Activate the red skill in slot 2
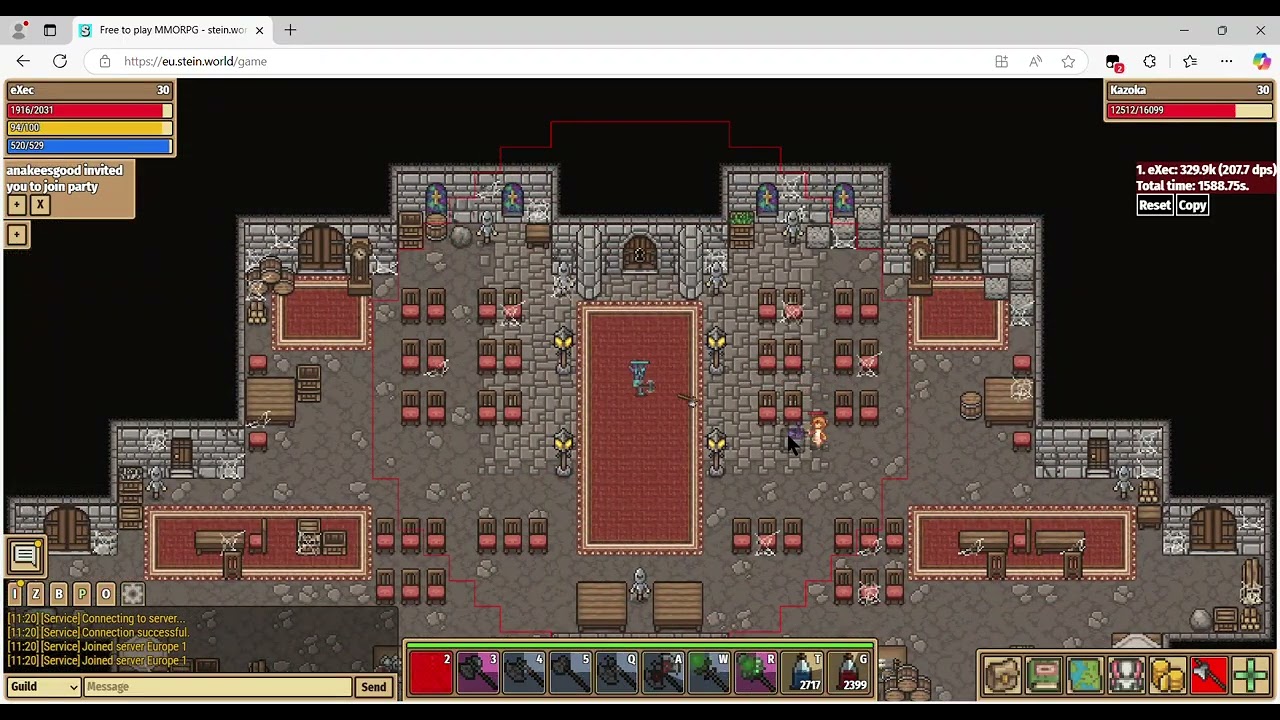The height and width of the screenshot is (720, 1280). pyautogui.click(x=432, y=671)
